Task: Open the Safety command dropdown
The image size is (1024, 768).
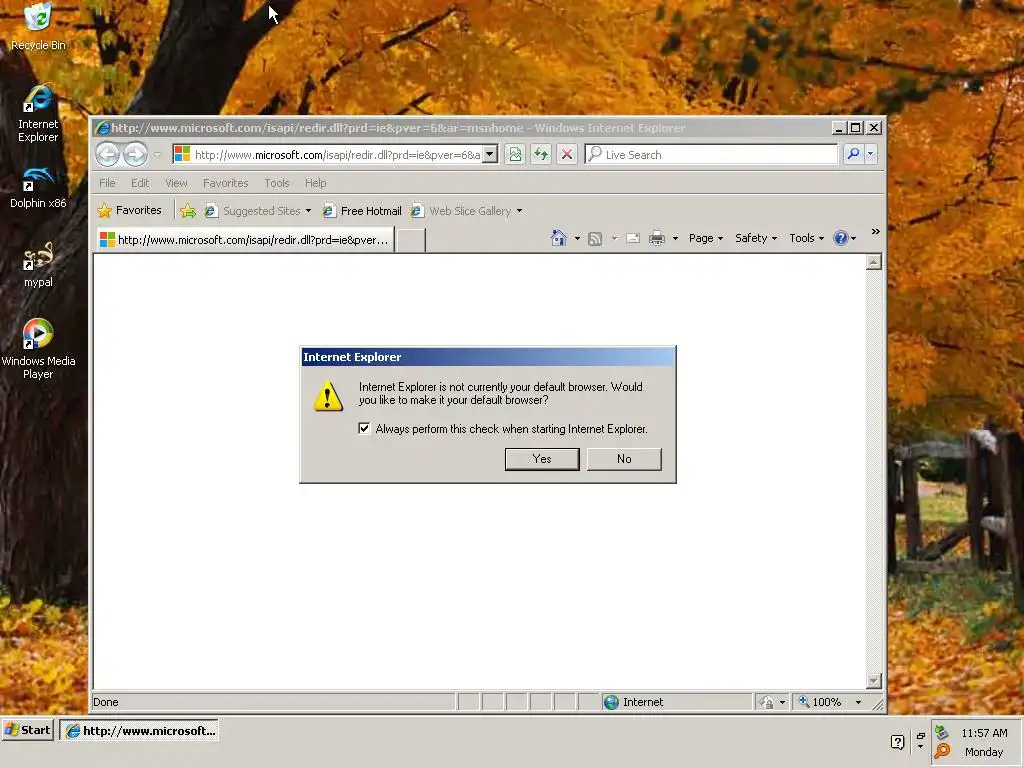Action: (x=756, y=238)
